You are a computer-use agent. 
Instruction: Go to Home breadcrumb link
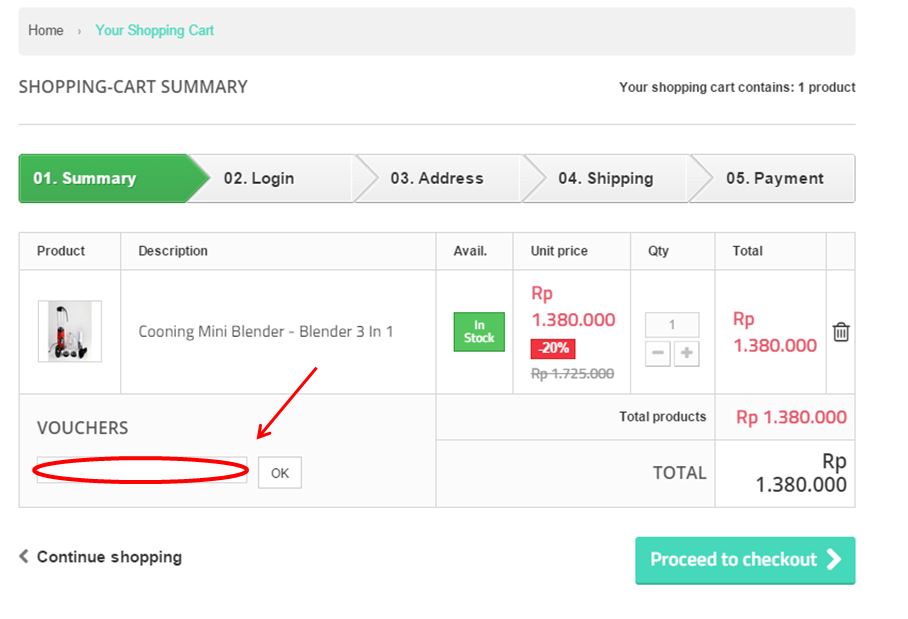pyautogui.click(x=46, y=30)
